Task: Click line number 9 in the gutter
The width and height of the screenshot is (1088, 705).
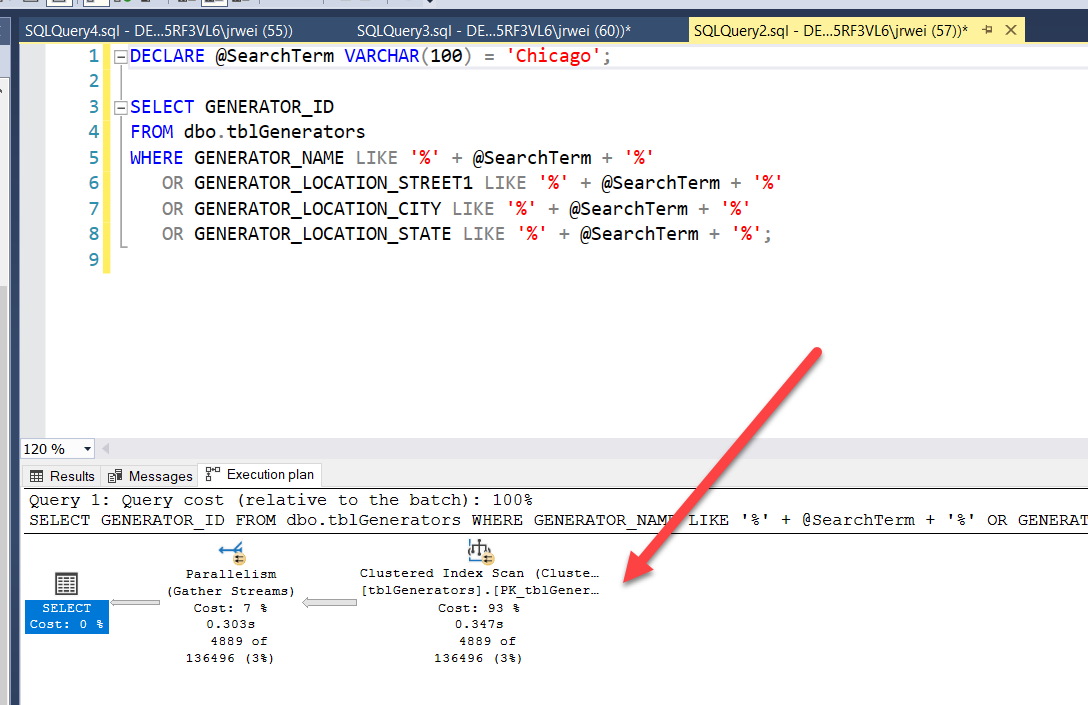Action: coord(94,260)
